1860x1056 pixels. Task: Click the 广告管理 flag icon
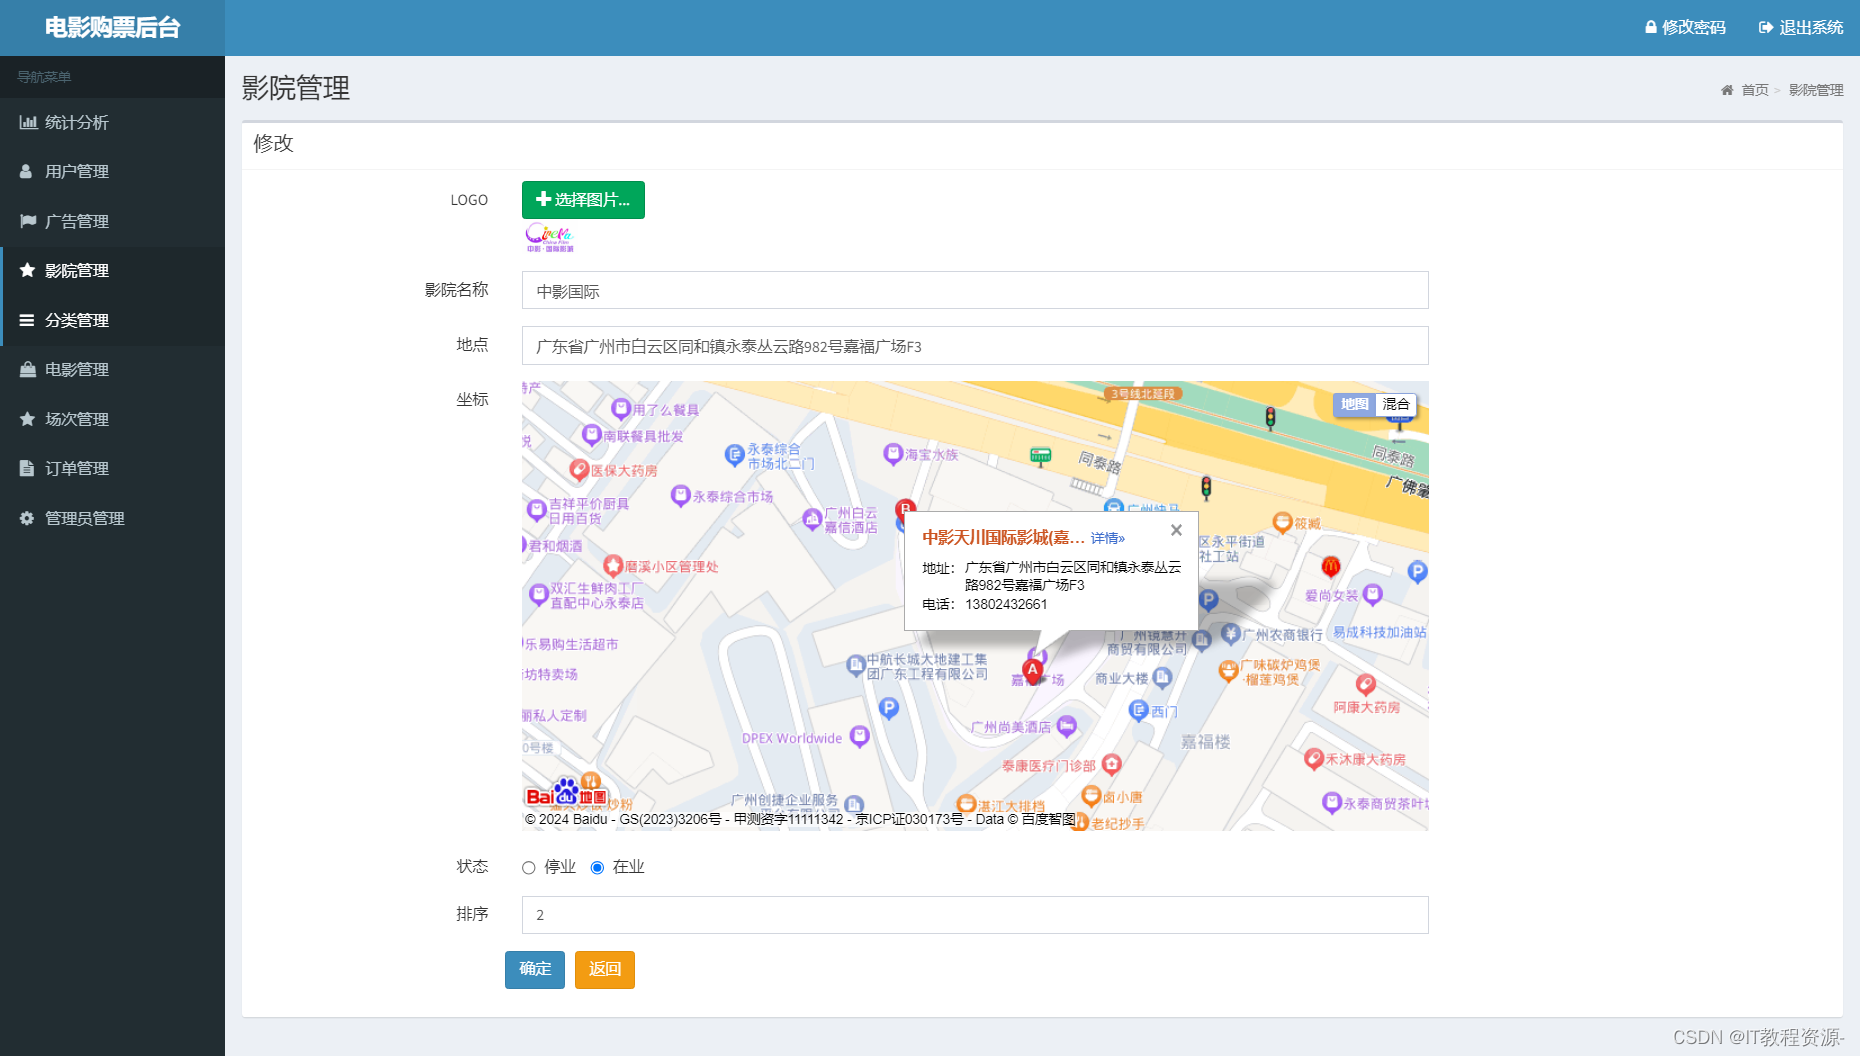pyautogui.click(x=28, y=221)
